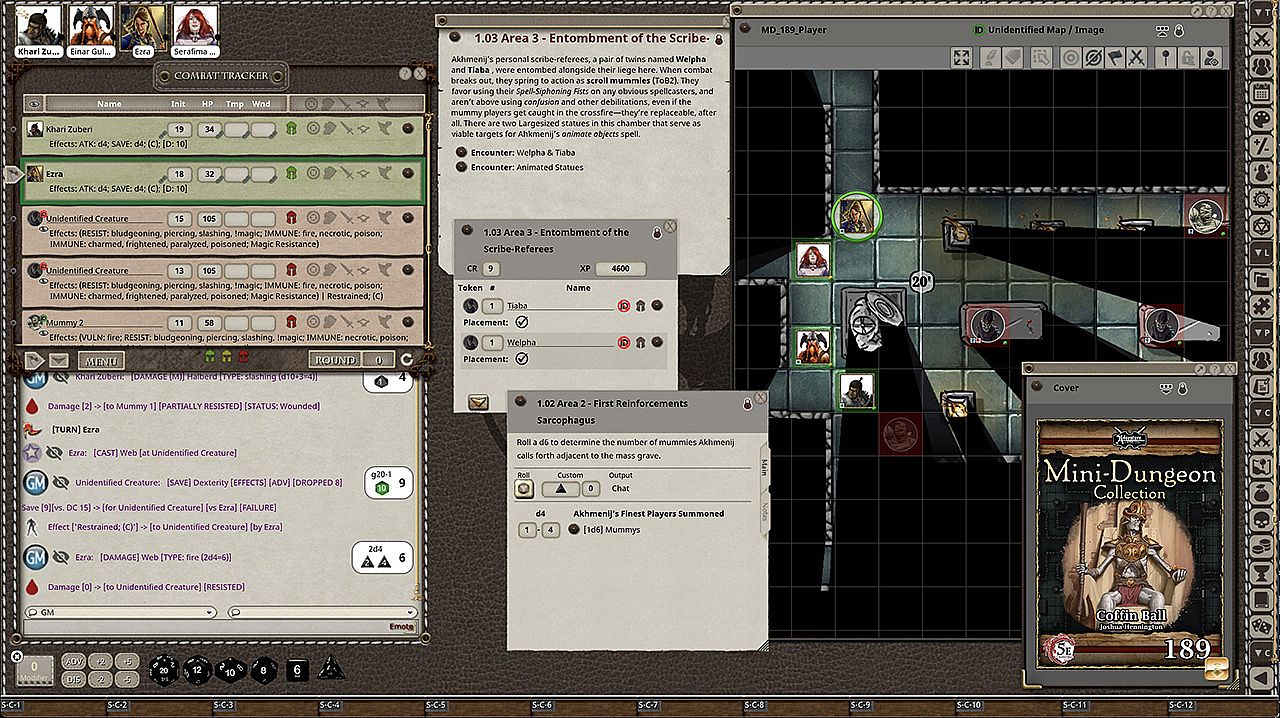The width and height of the screenshot is (1280, 718).
Task: Open Mummy 2's record link button
Action: click(408, 323)
